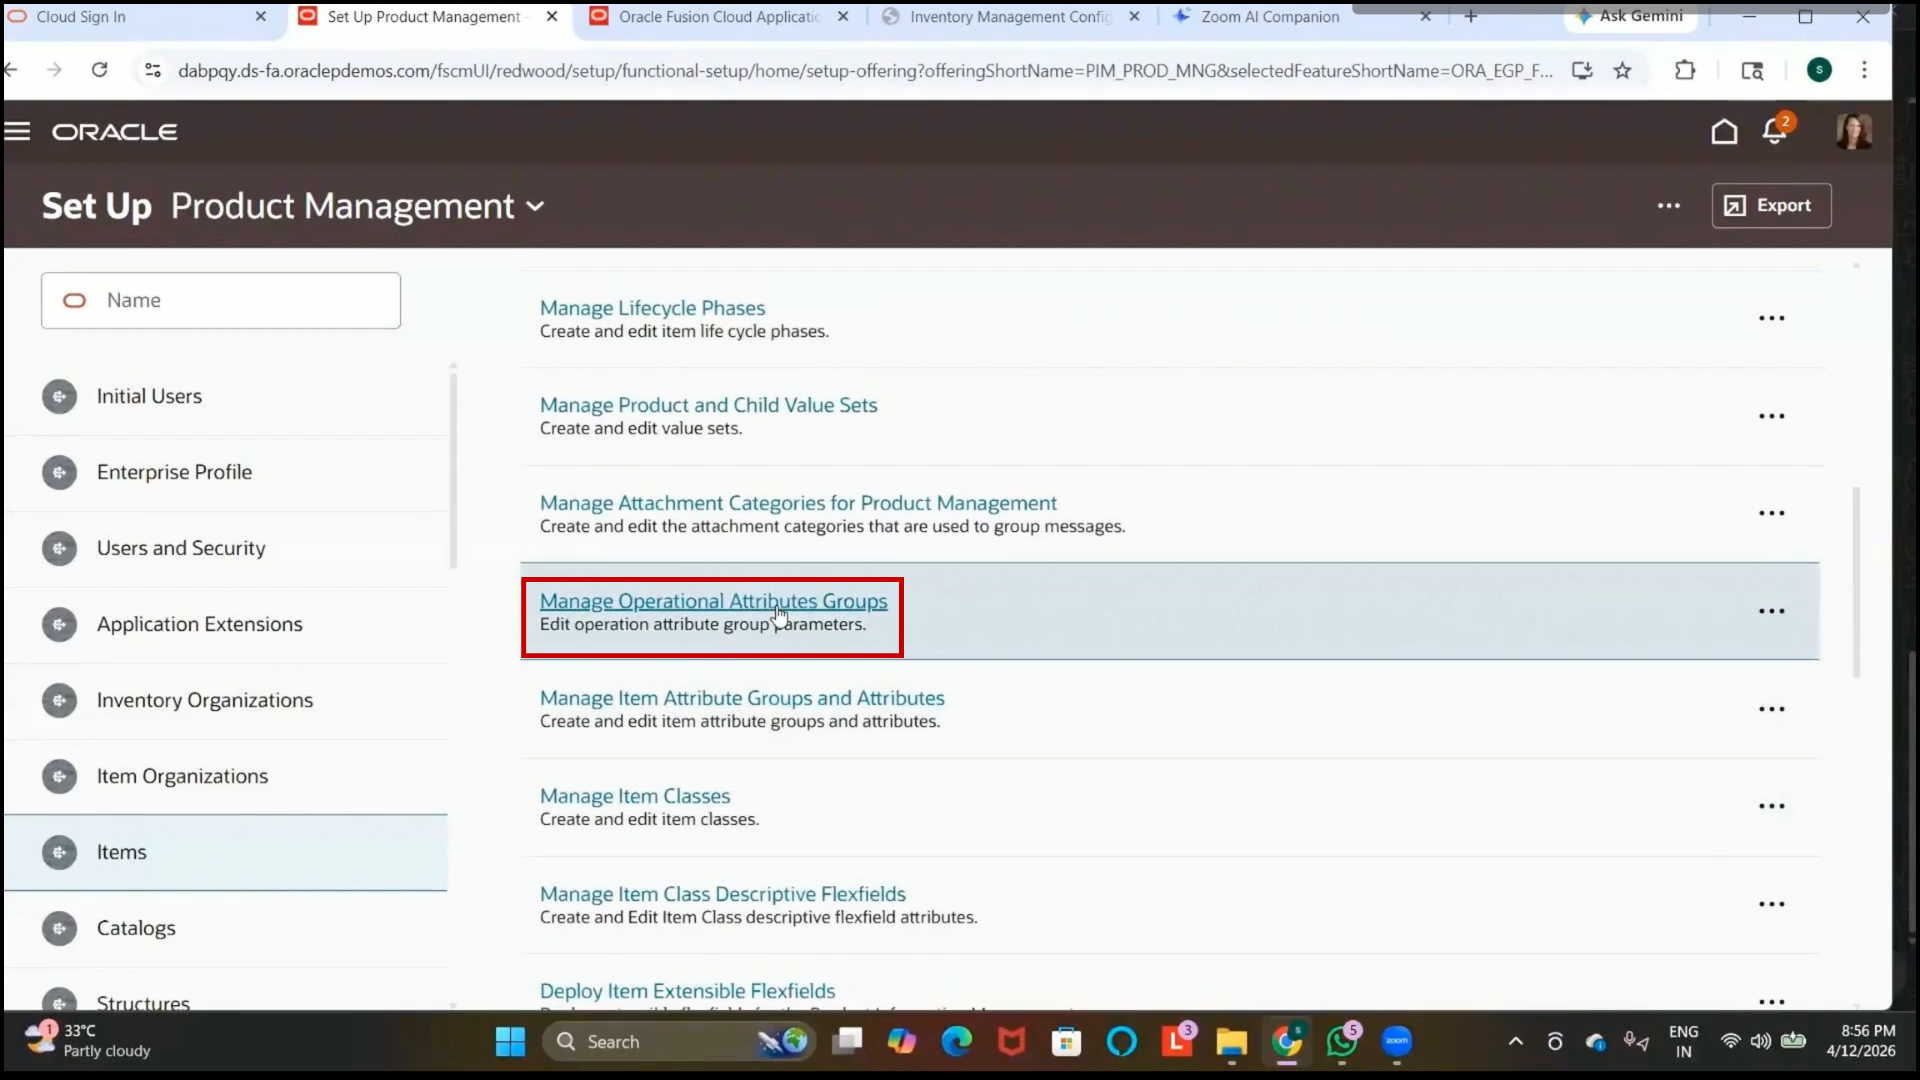Screen dimensions: 1920x1080
Task: Open Manage Item Attribute Groups and Attributes
Action: 742,698
